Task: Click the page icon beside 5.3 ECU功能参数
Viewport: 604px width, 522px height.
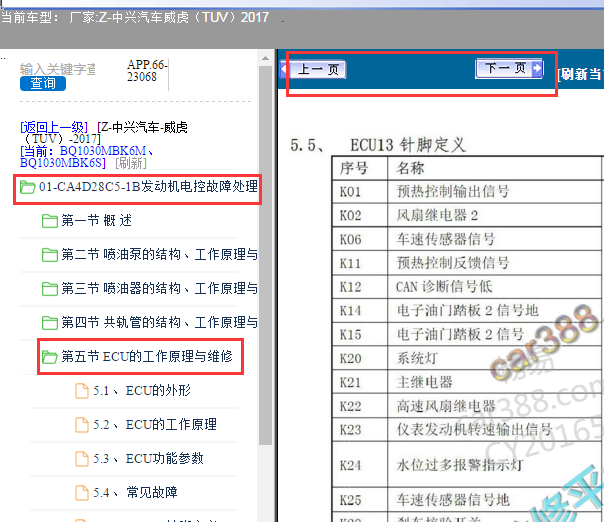Action: tap(82, 458)
